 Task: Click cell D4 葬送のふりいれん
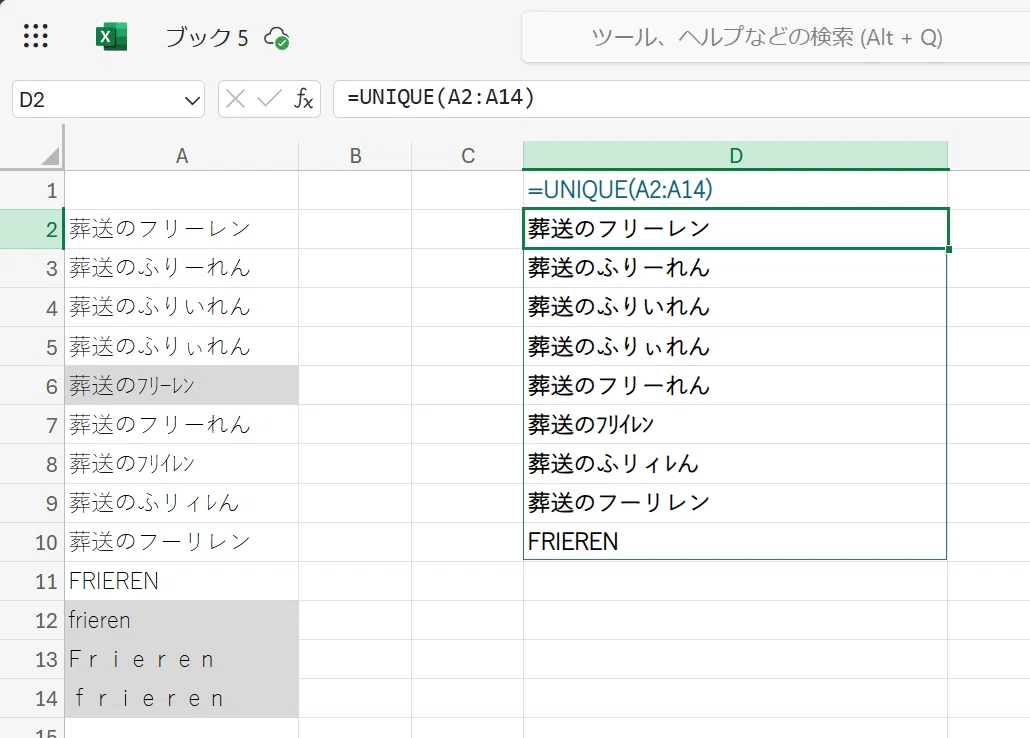click(x=736, y=307)
